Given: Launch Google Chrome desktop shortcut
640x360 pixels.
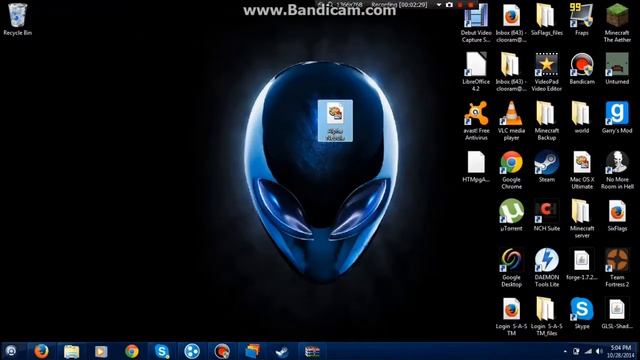Looking at the screenshot, I should pos(511,169).
